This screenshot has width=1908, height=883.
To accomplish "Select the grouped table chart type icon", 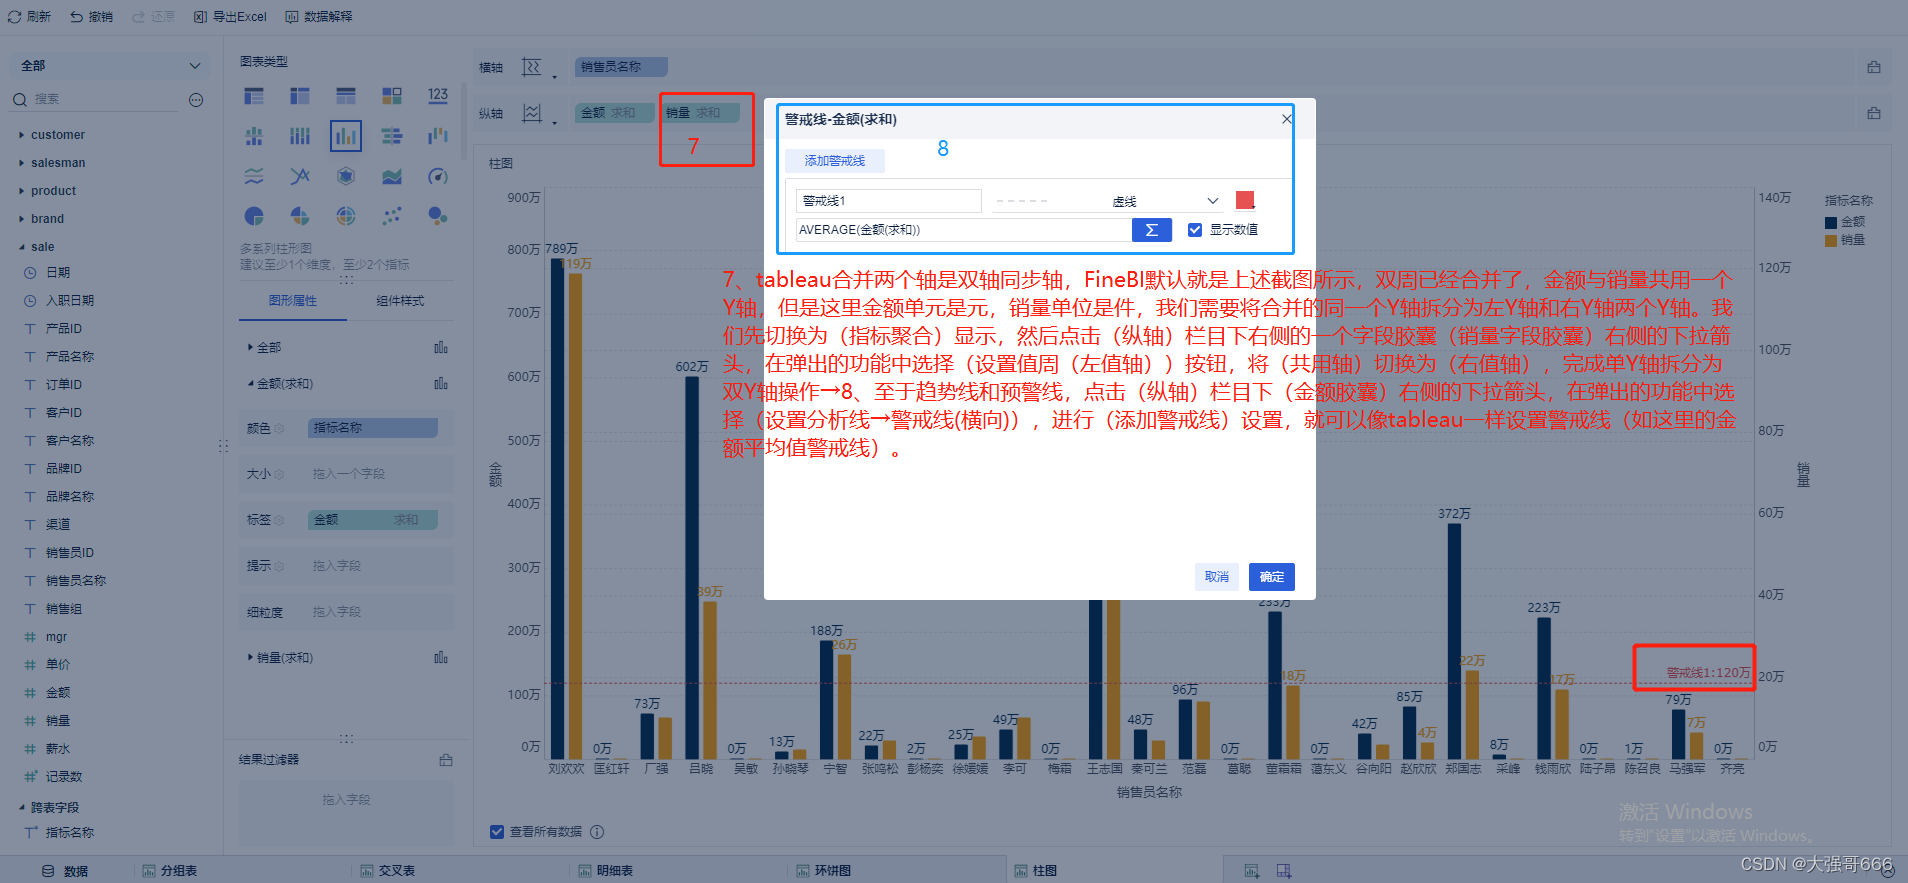I will (x=254, y=96).
